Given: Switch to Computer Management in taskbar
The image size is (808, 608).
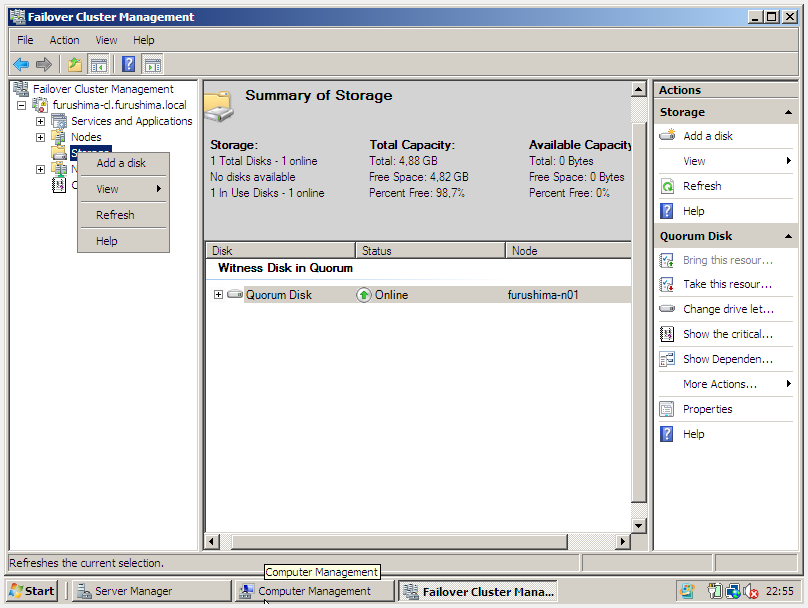Looking at the screenshot, I should pos(315,591).
